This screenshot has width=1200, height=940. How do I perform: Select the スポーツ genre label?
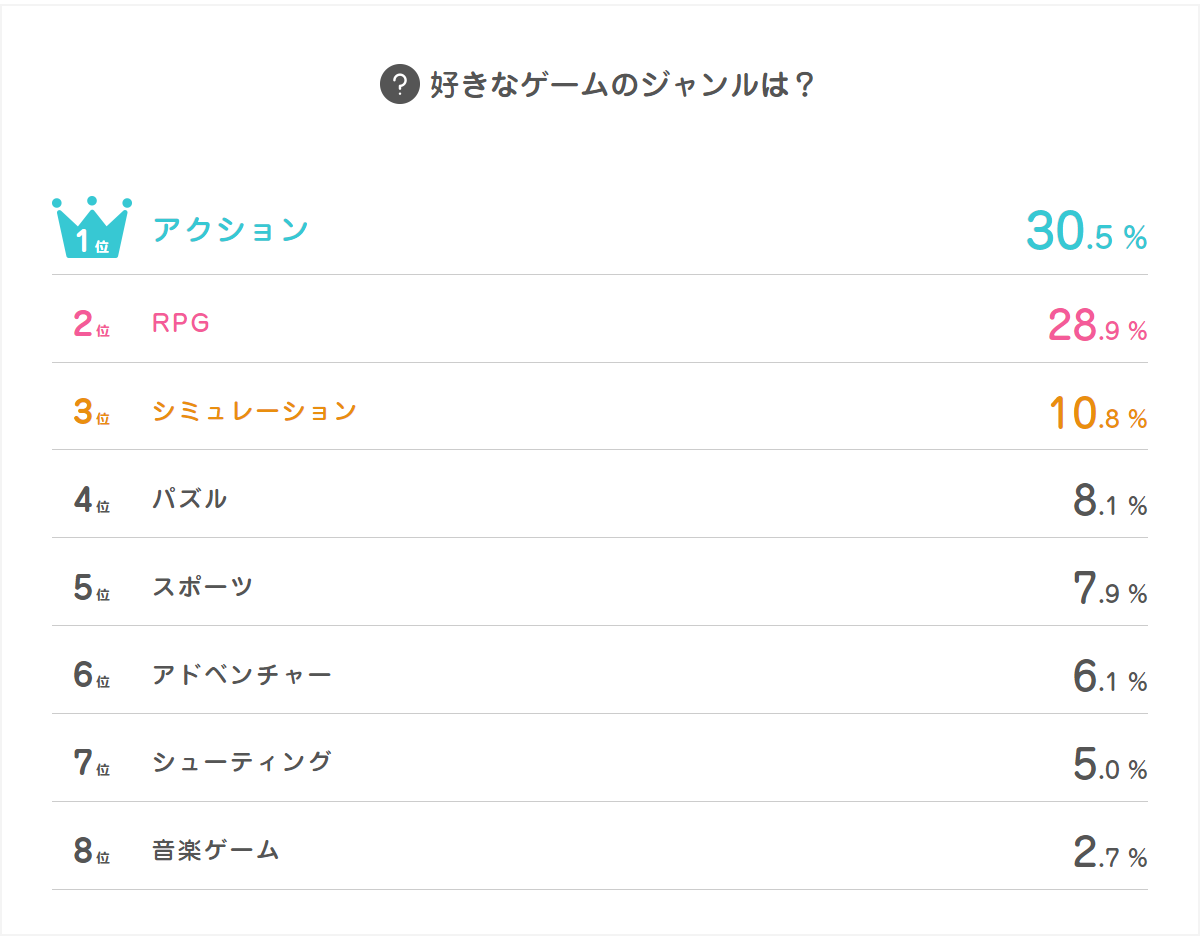pyautogui.click(x=203, y=586)
